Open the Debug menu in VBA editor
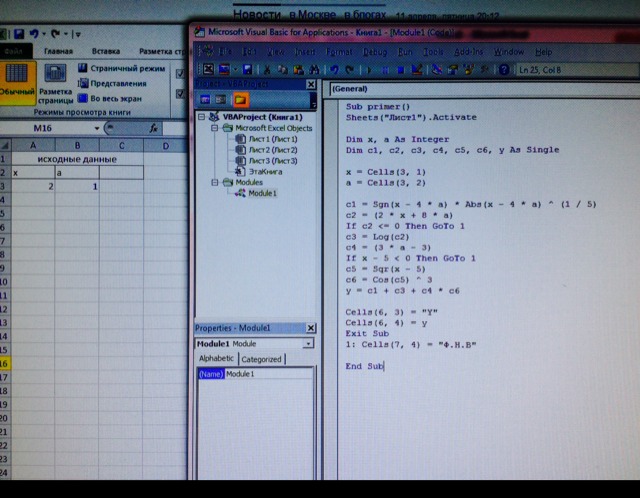640x498 pixels. pos(375,52)
